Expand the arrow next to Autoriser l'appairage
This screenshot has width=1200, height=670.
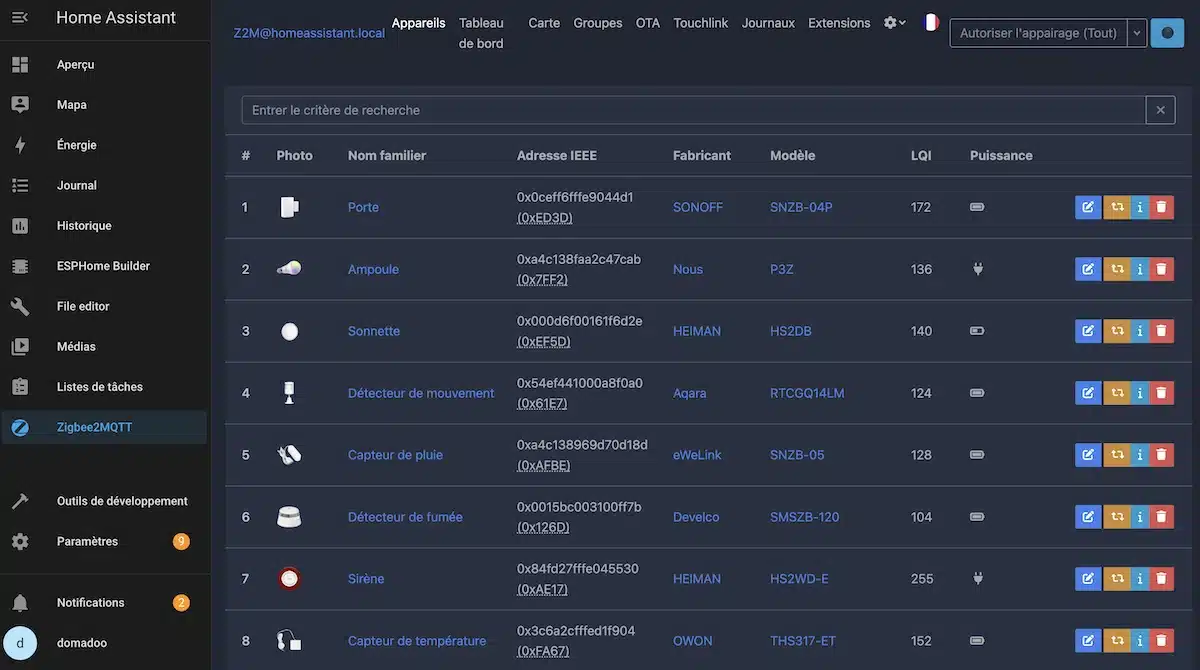click(x=1137, y=33)
